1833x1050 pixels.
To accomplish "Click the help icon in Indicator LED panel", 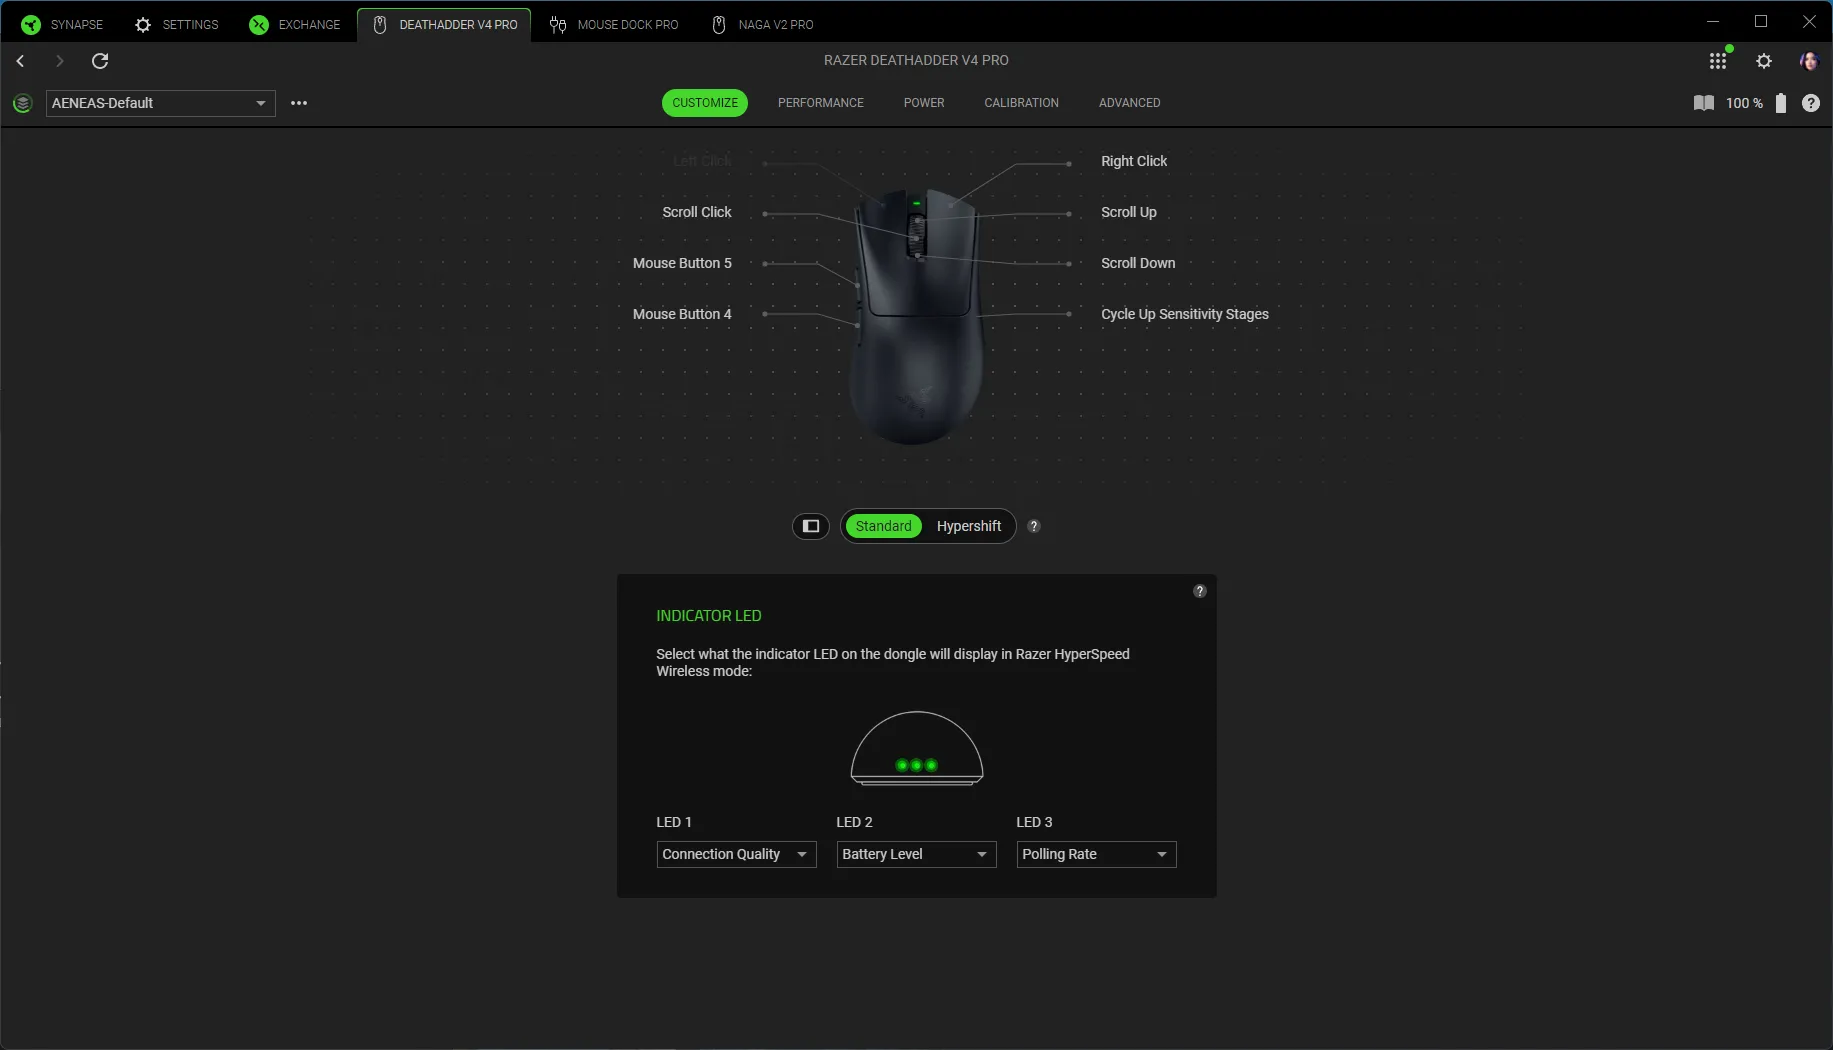I will (1200, 591).
